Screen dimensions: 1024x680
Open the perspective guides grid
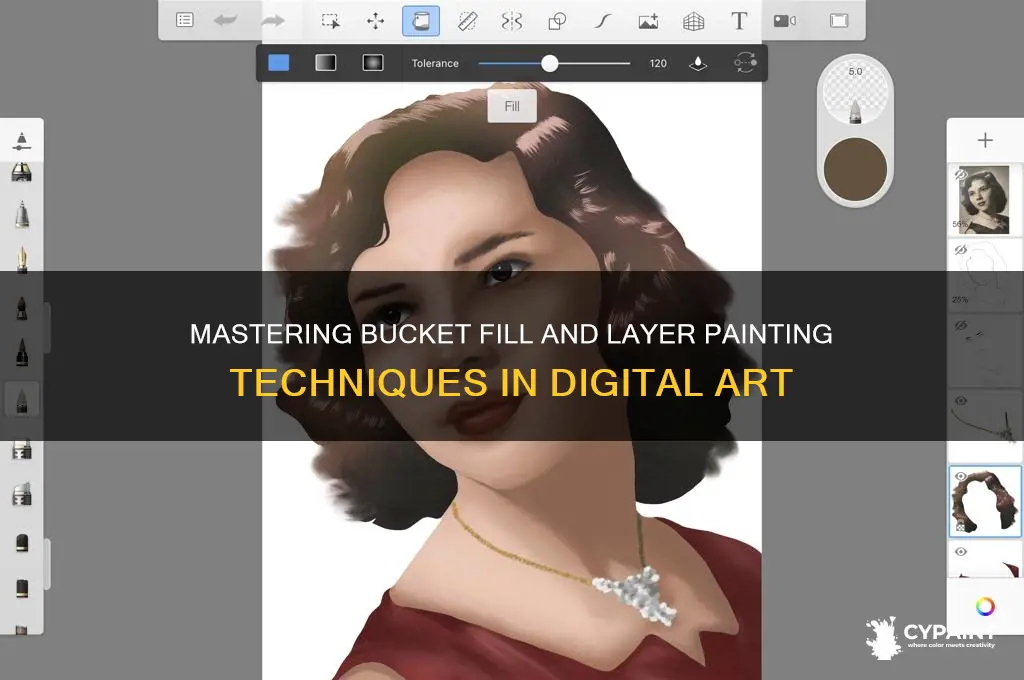(693, 22)
